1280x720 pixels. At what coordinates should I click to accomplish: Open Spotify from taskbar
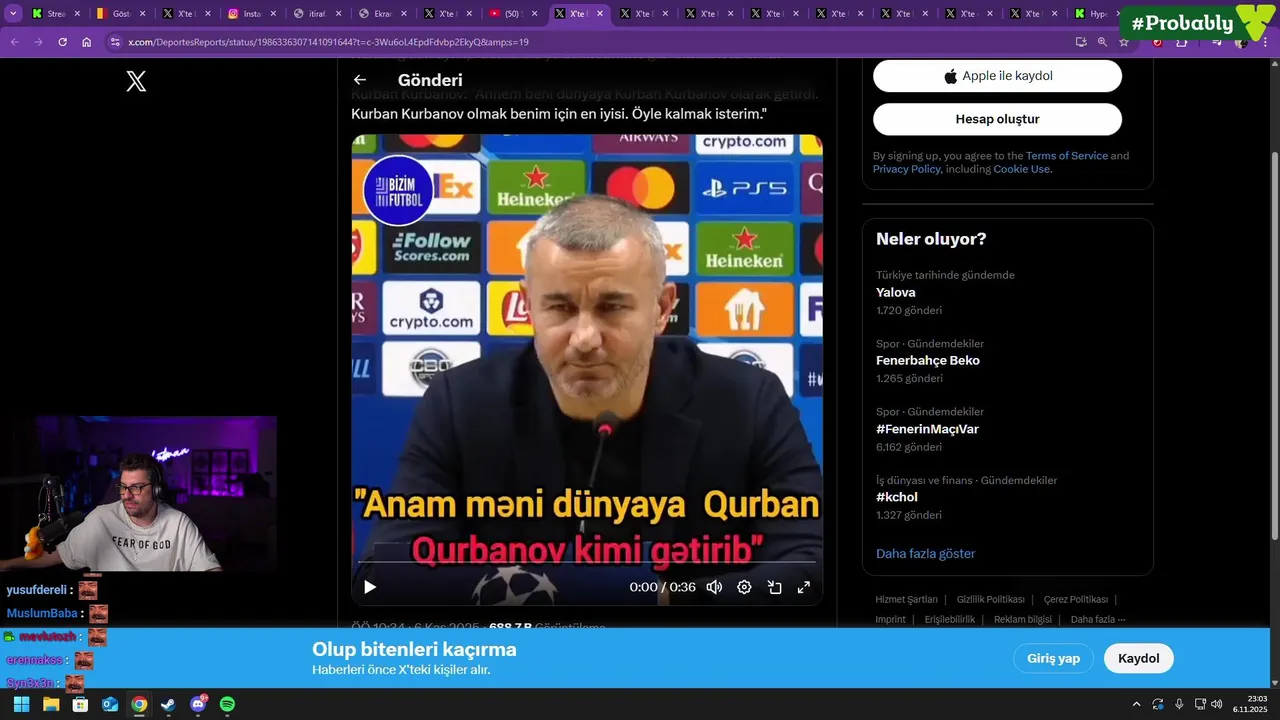(227, 704)
